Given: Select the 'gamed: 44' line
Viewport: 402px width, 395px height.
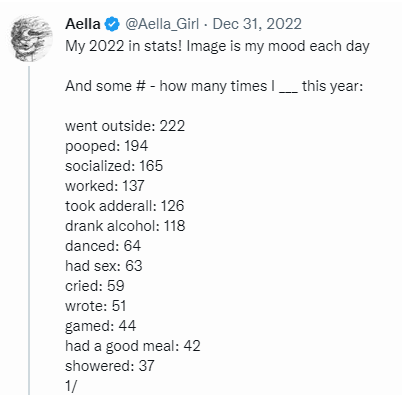Looking at the screenshot, I should 100,326.
